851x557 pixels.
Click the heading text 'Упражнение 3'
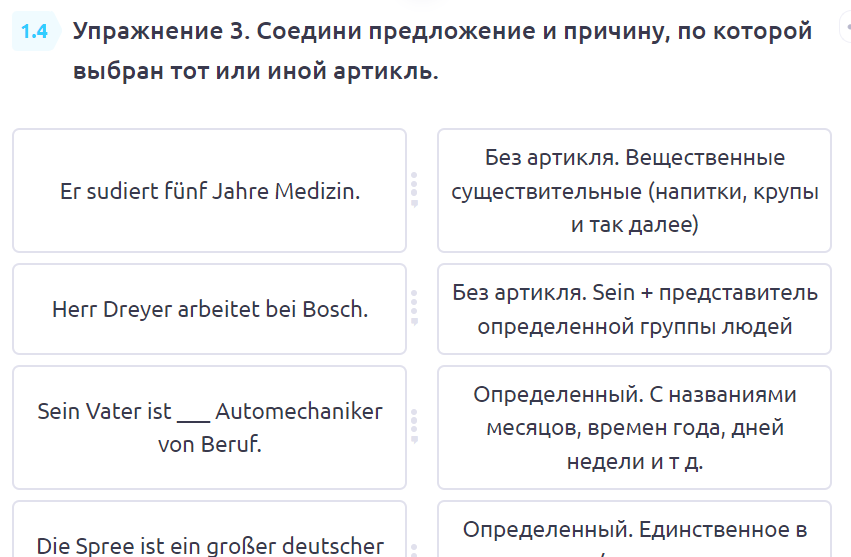(x=158, y=31)
